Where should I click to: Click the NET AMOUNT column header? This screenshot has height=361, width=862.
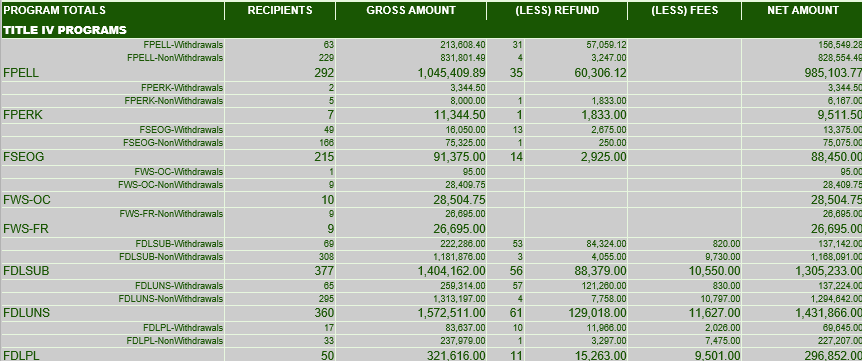click(803, 10)
